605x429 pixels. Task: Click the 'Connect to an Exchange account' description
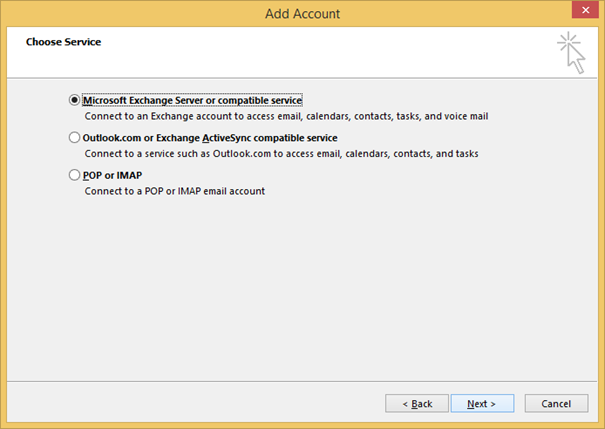click(285, 116)
